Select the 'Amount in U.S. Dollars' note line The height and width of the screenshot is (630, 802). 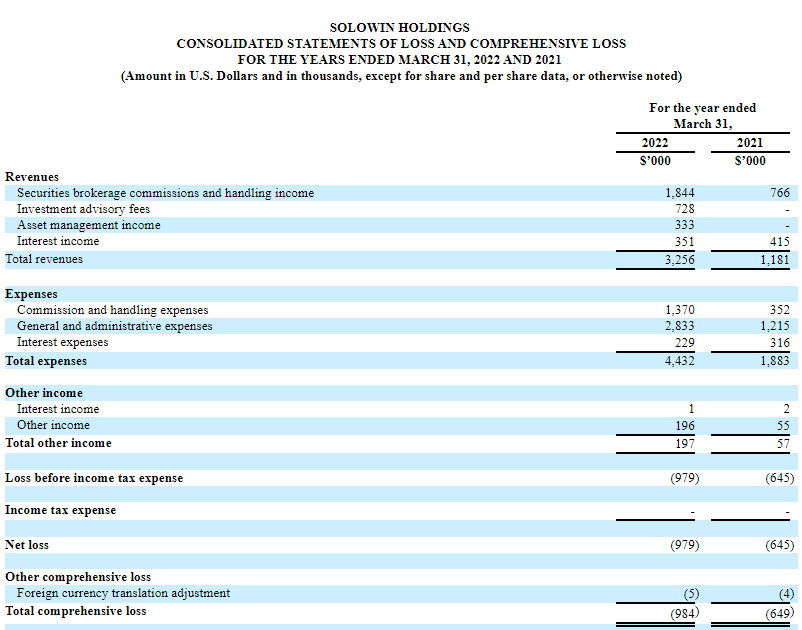tap(402, 76)
